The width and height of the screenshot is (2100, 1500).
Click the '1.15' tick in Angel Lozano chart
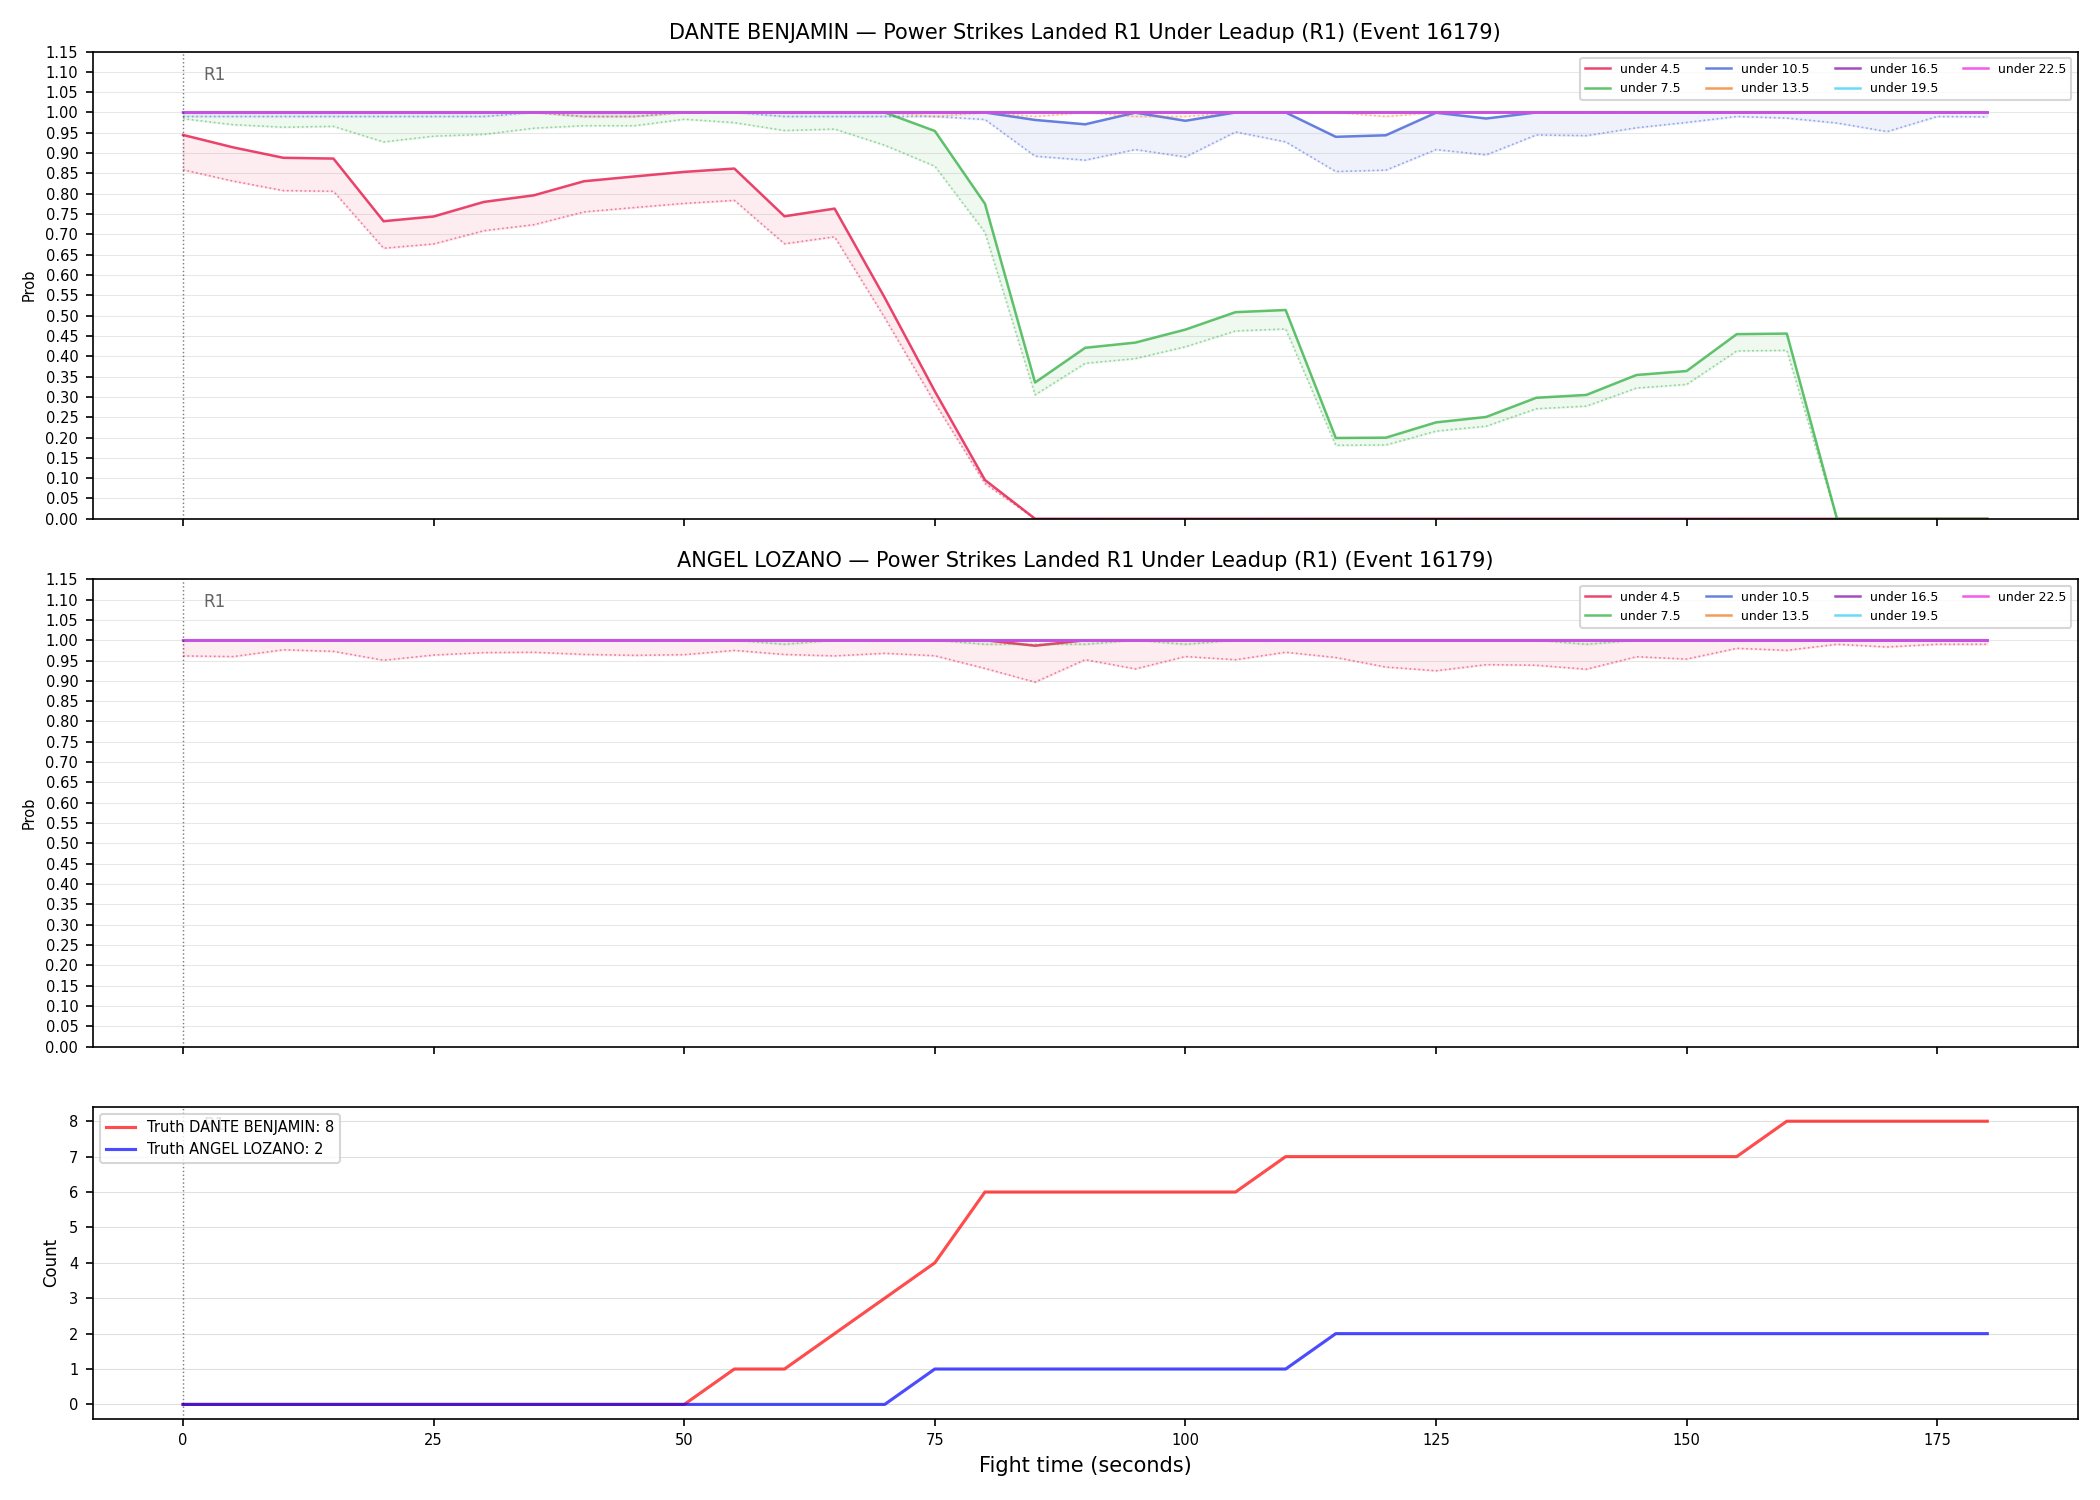tap(62, 580)
